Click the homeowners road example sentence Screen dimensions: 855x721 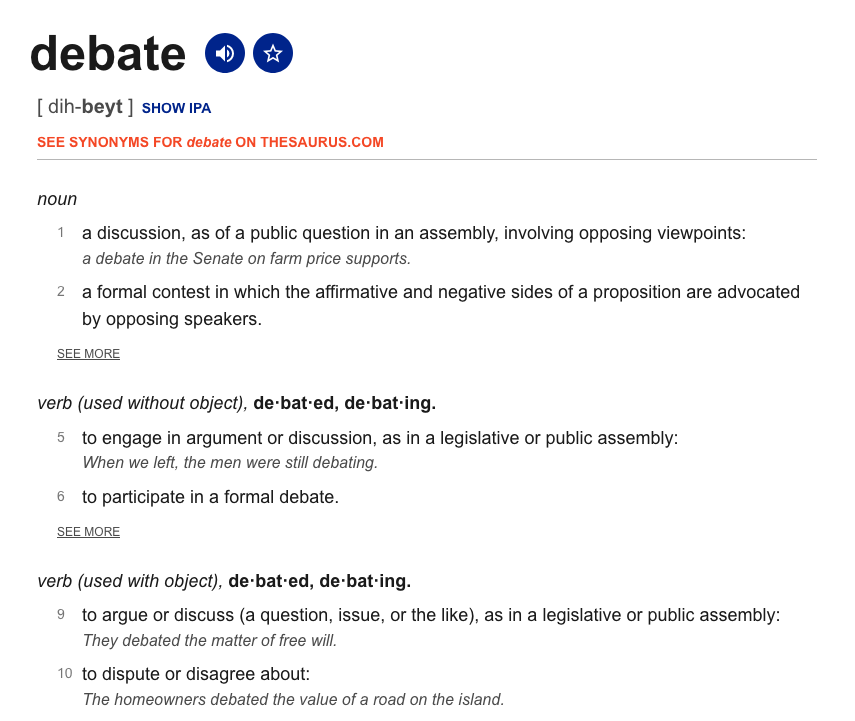click(x=293, y=699)
